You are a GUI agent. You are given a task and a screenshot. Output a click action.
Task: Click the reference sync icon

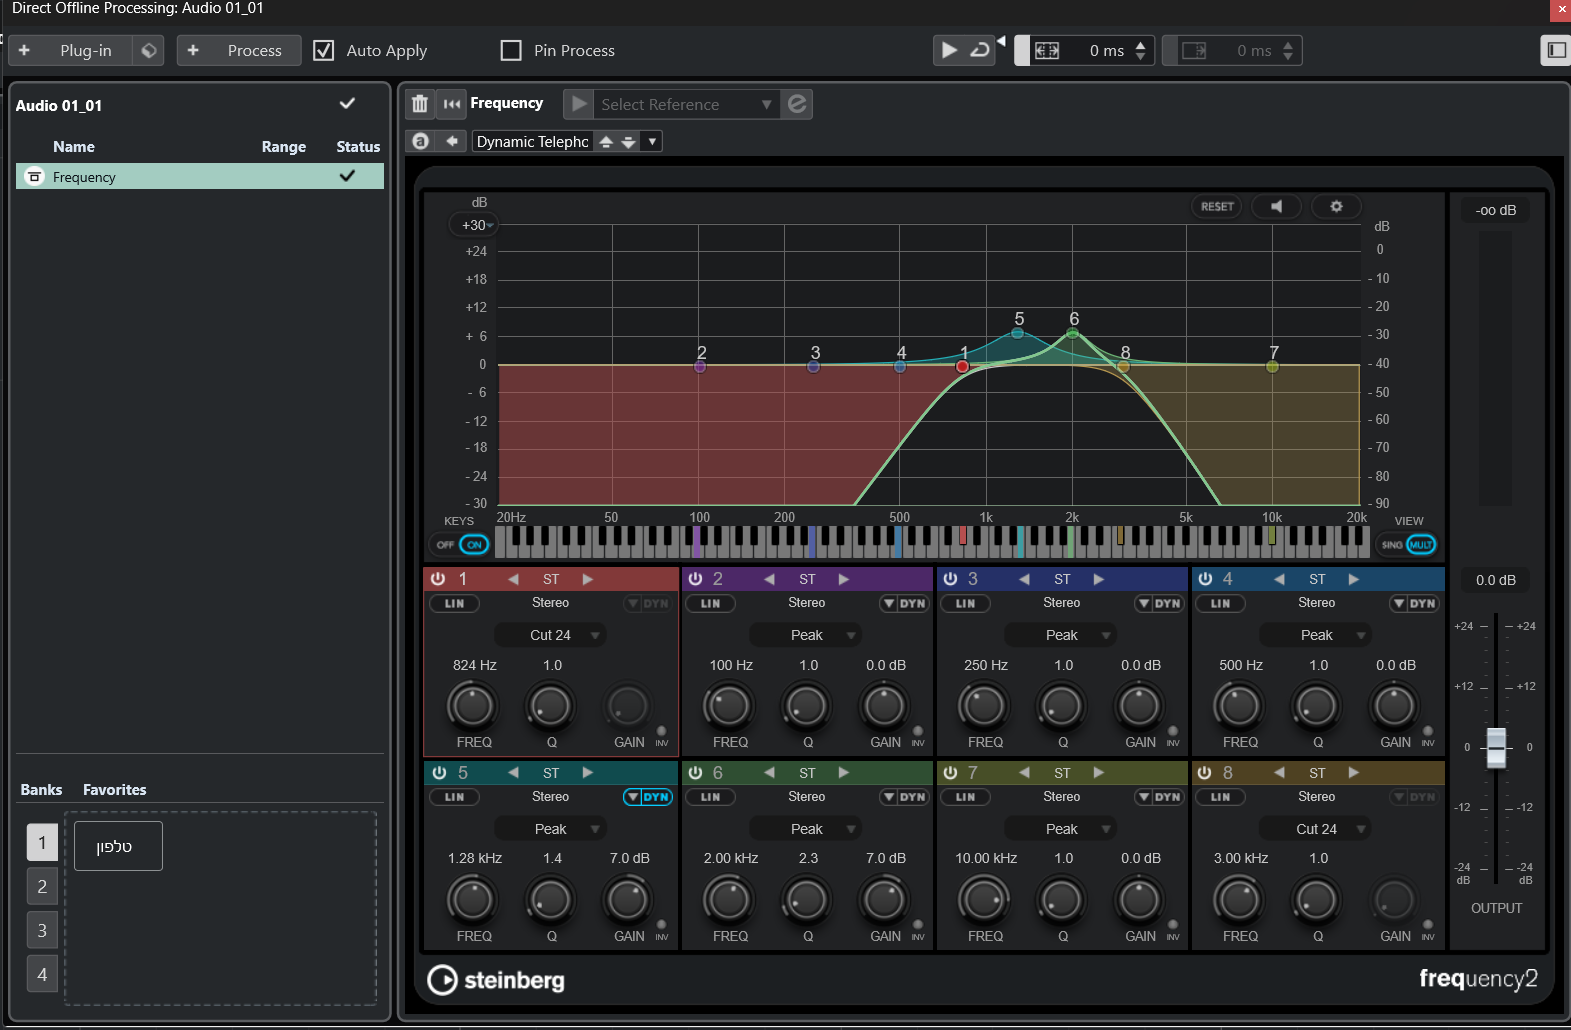pos(797,104)
